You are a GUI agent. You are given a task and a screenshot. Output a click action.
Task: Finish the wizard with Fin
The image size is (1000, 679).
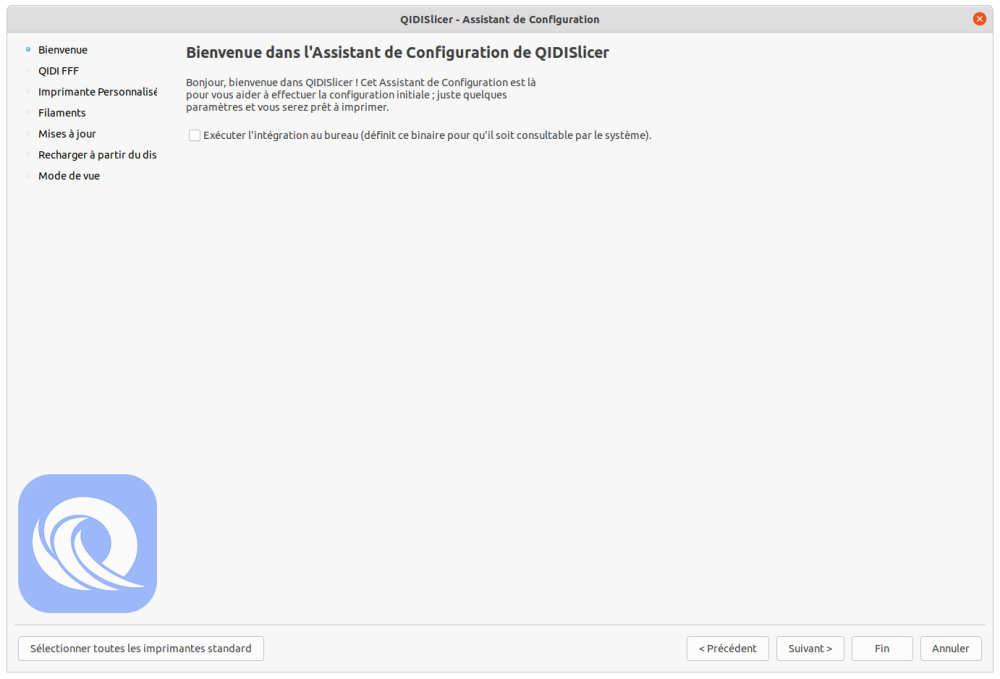click(882, 648)
